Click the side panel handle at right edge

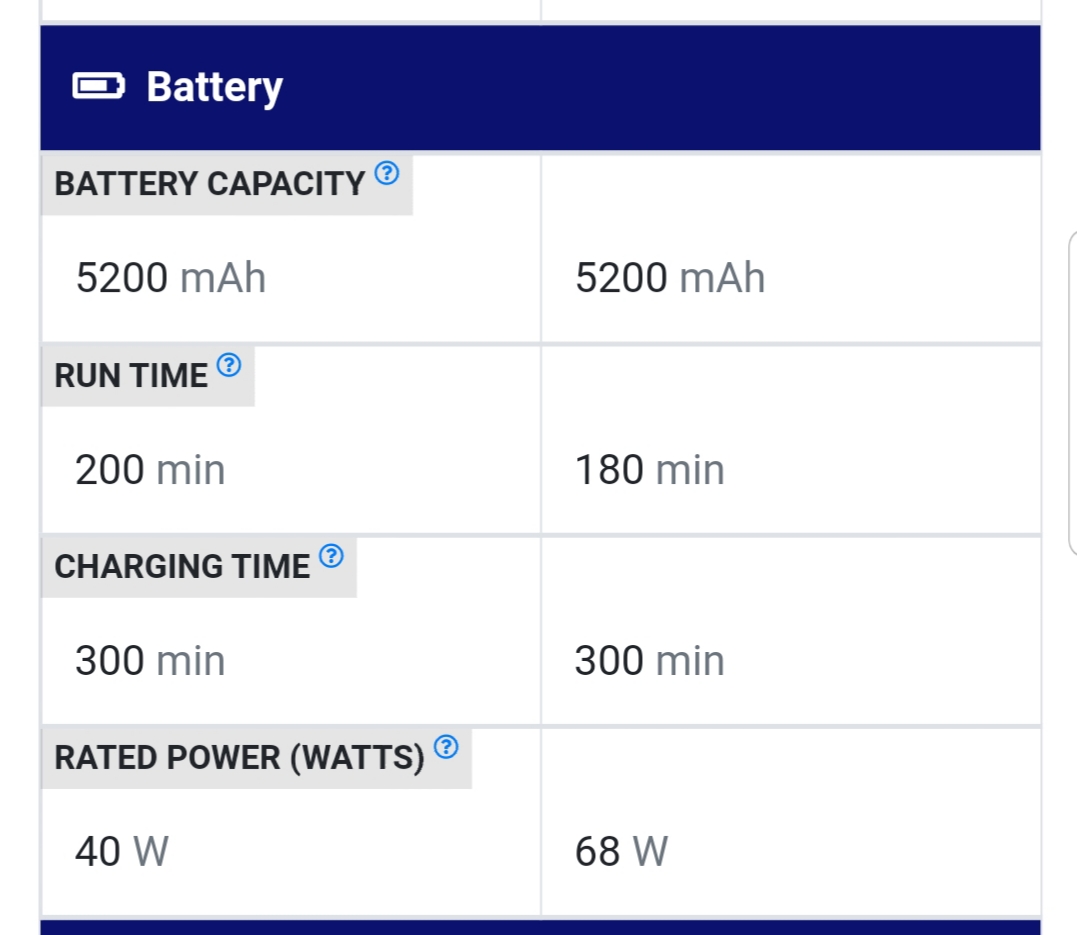tap(1072, 393)
